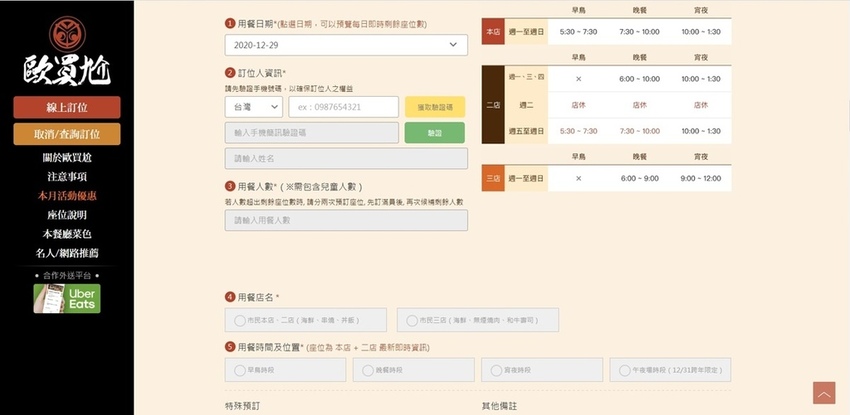Open the dining date dropdown showing 2020-12-29

pos(346,45)
